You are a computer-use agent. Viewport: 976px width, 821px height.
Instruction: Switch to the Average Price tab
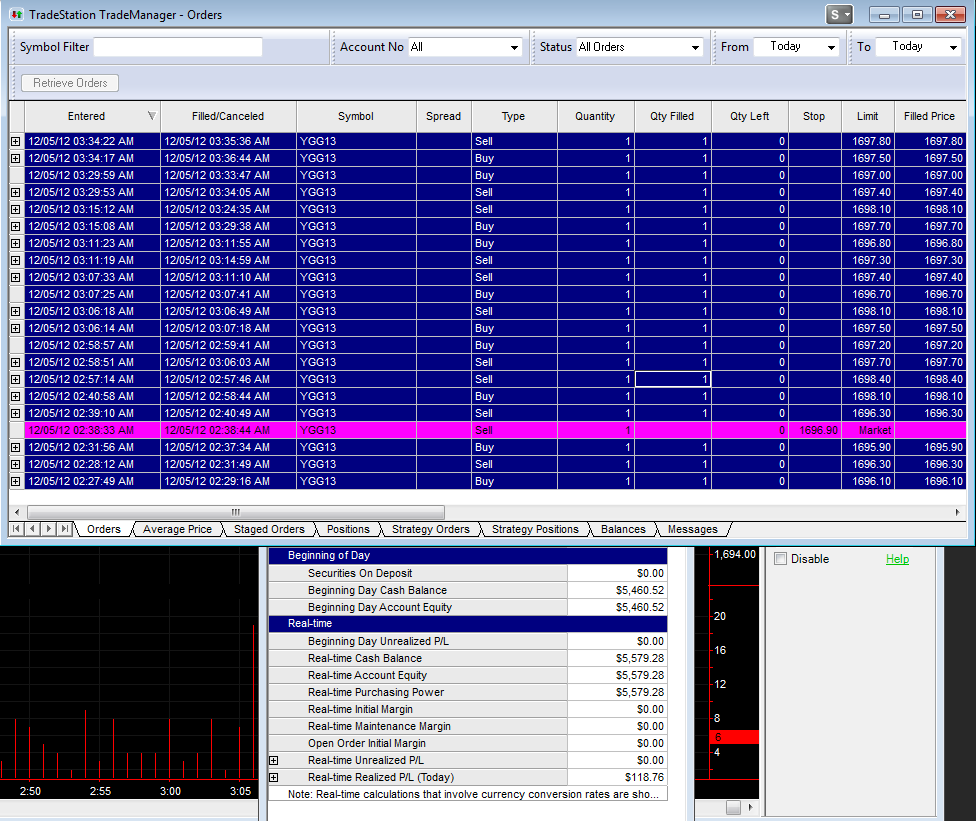177,529
